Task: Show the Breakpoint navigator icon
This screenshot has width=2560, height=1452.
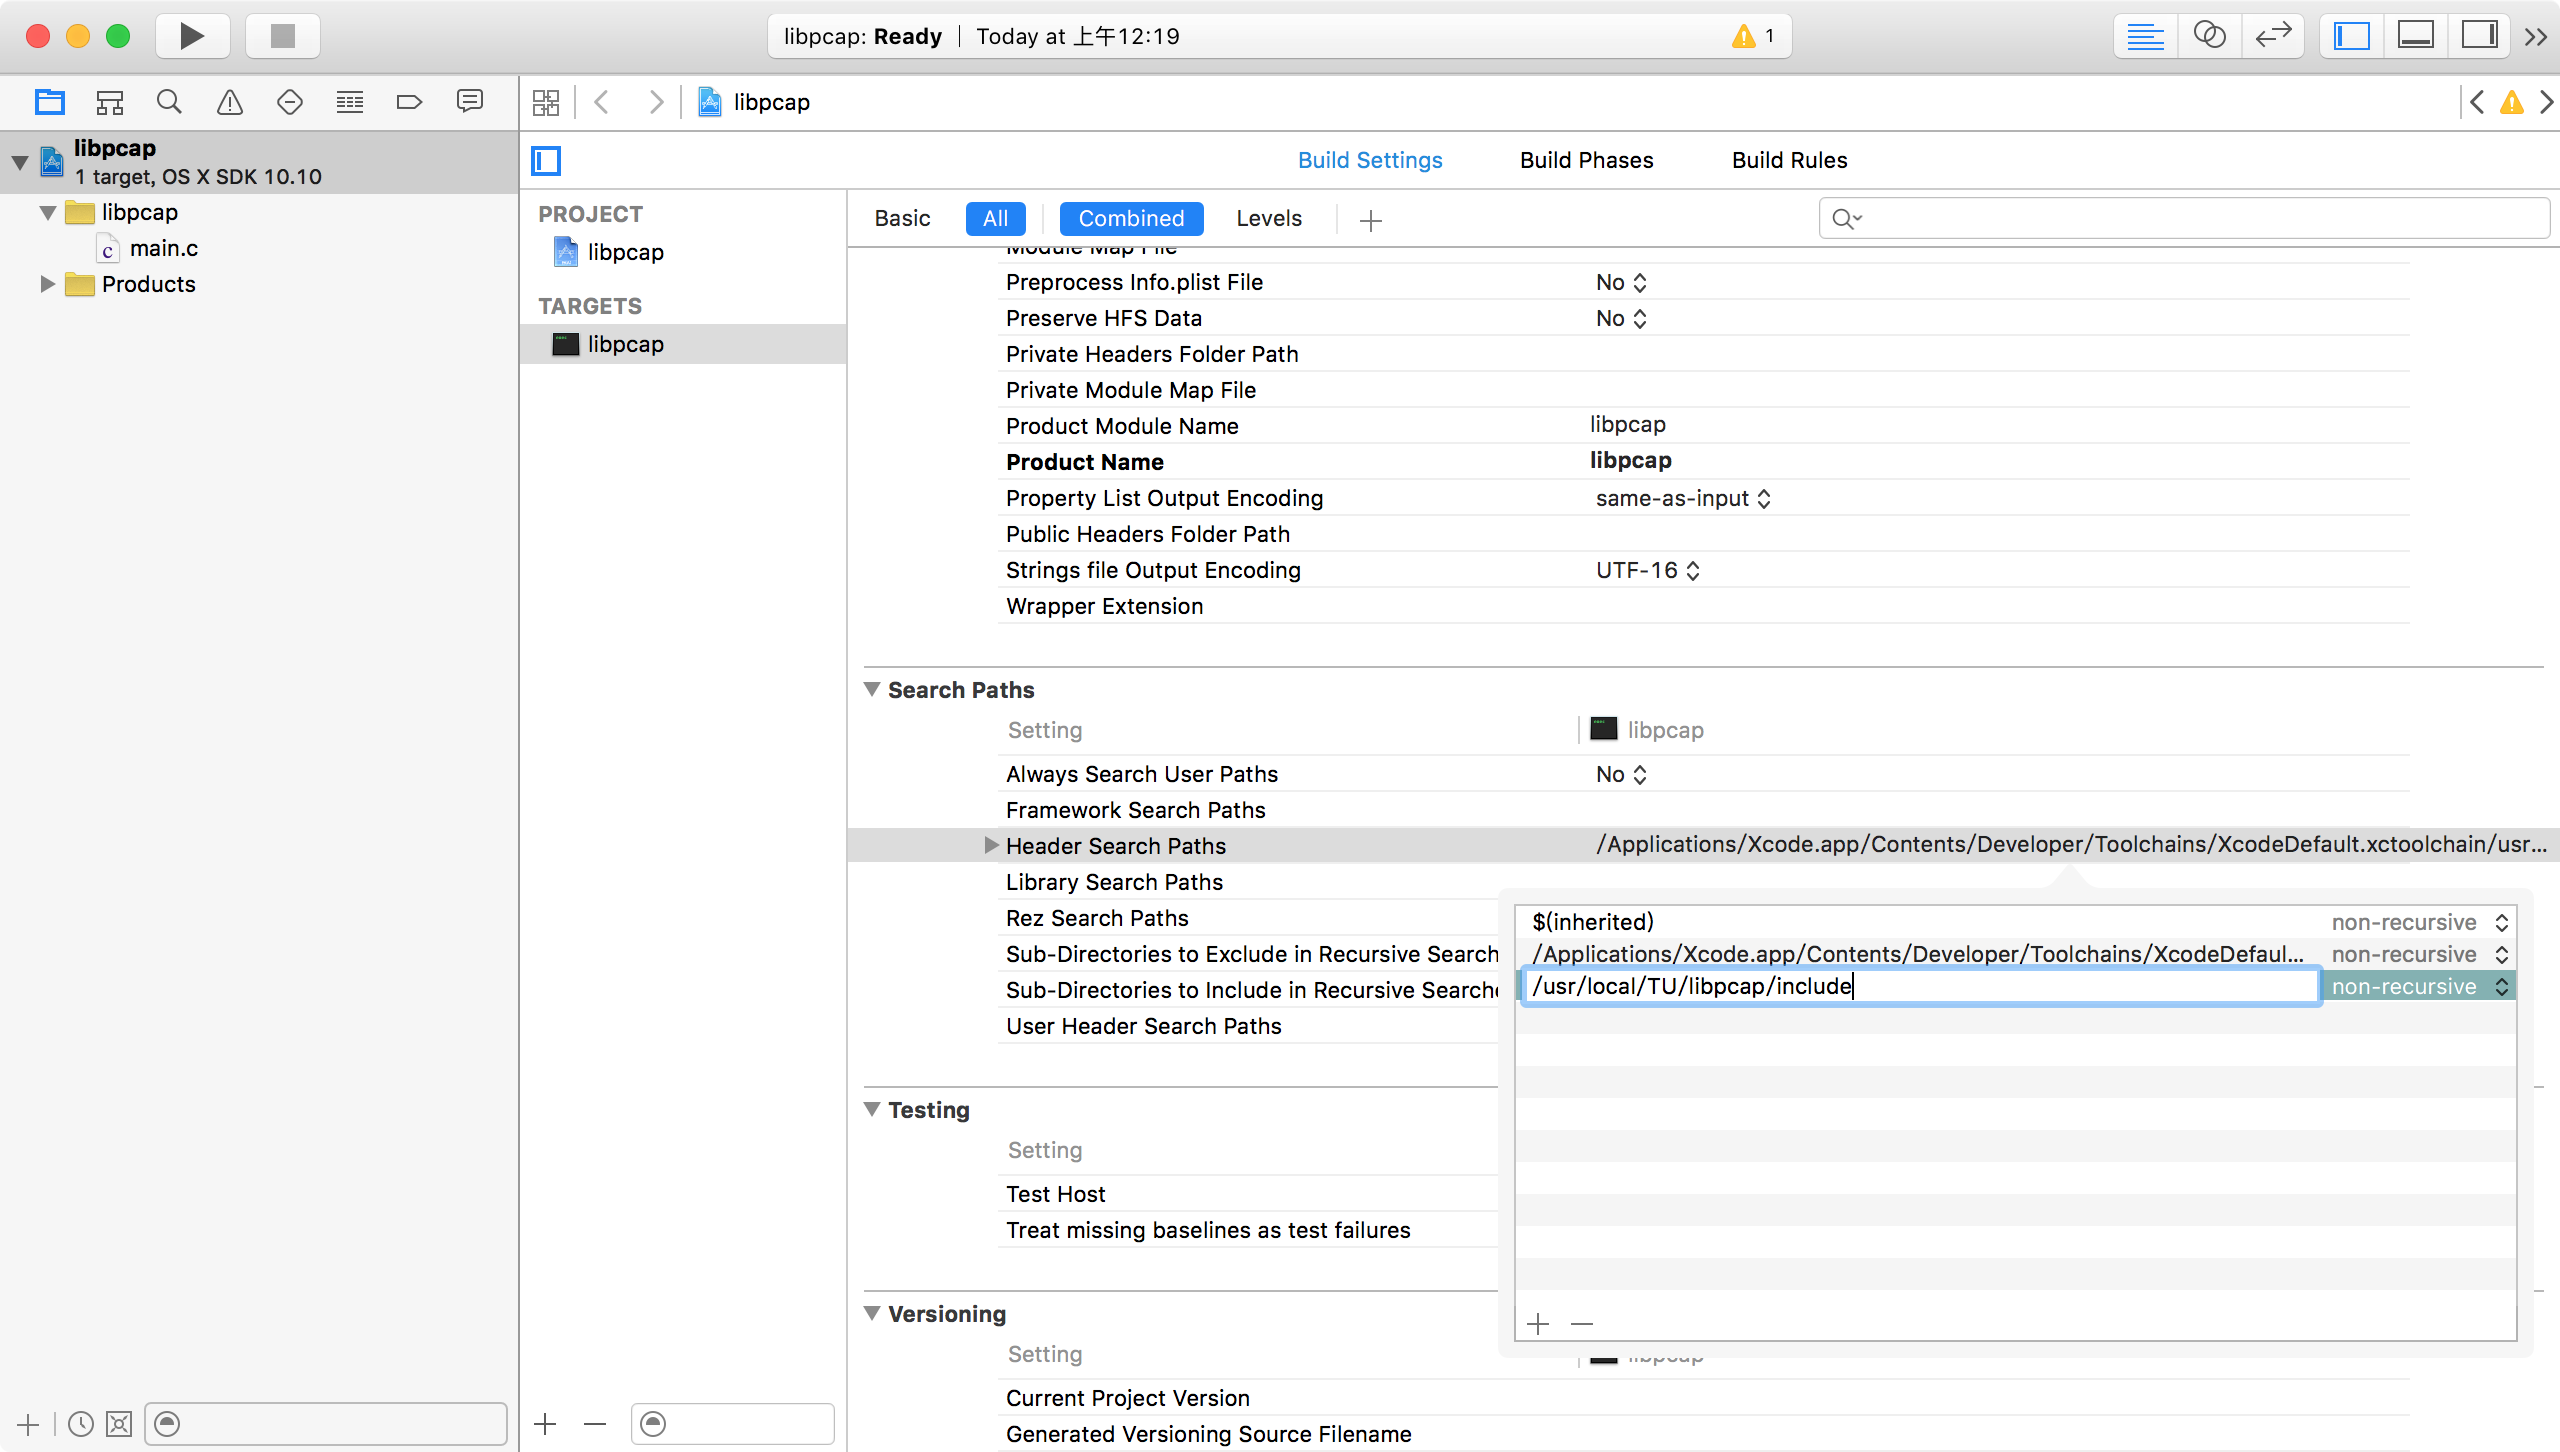Action: point(409,102)
